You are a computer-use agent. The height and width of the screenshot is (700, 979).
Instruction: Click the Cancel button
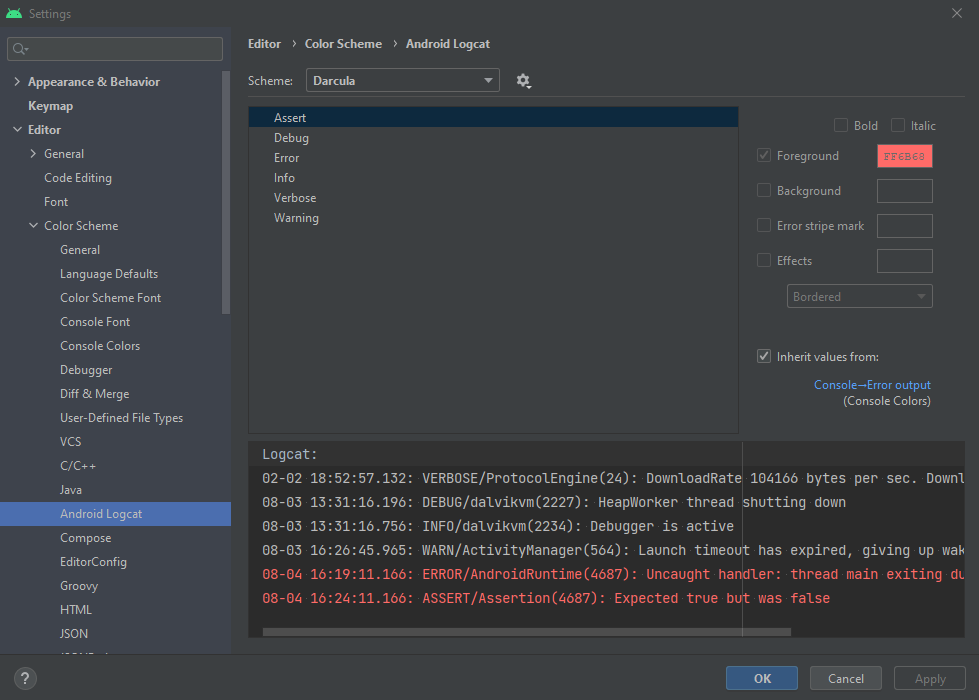point(845,678)
